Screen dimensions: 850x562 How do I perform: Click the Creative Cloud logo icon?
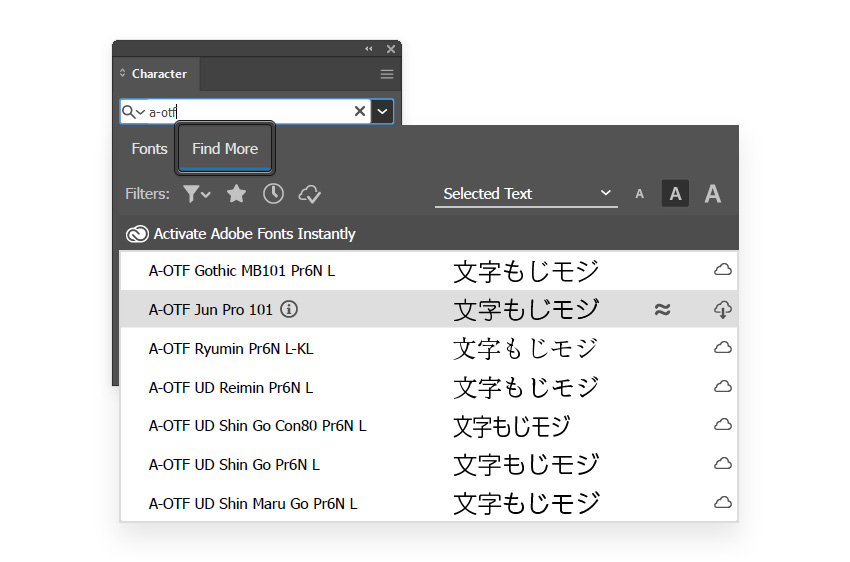137,234
